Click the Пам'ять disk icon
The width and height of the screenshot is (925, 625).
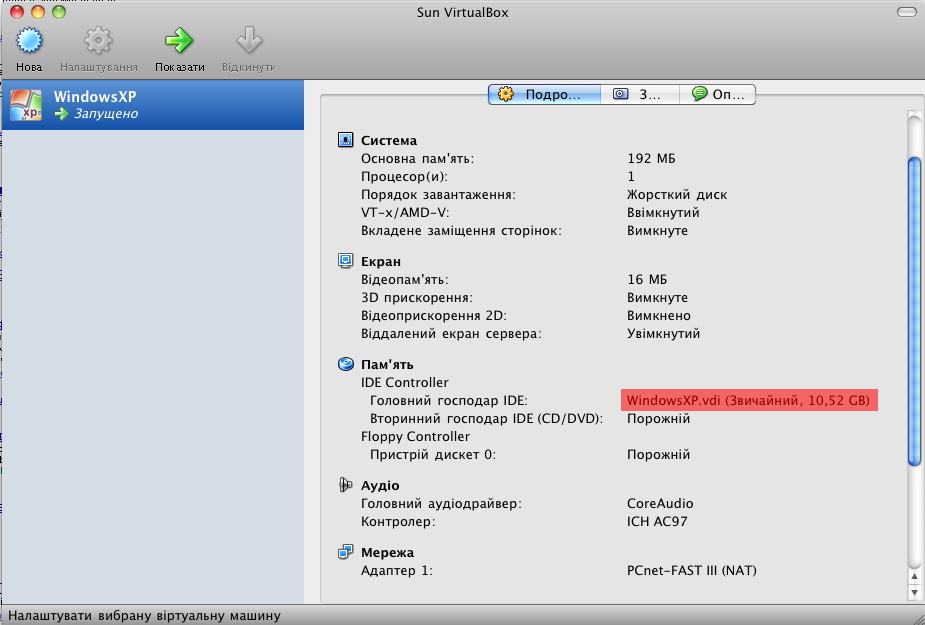pos(345,364)
